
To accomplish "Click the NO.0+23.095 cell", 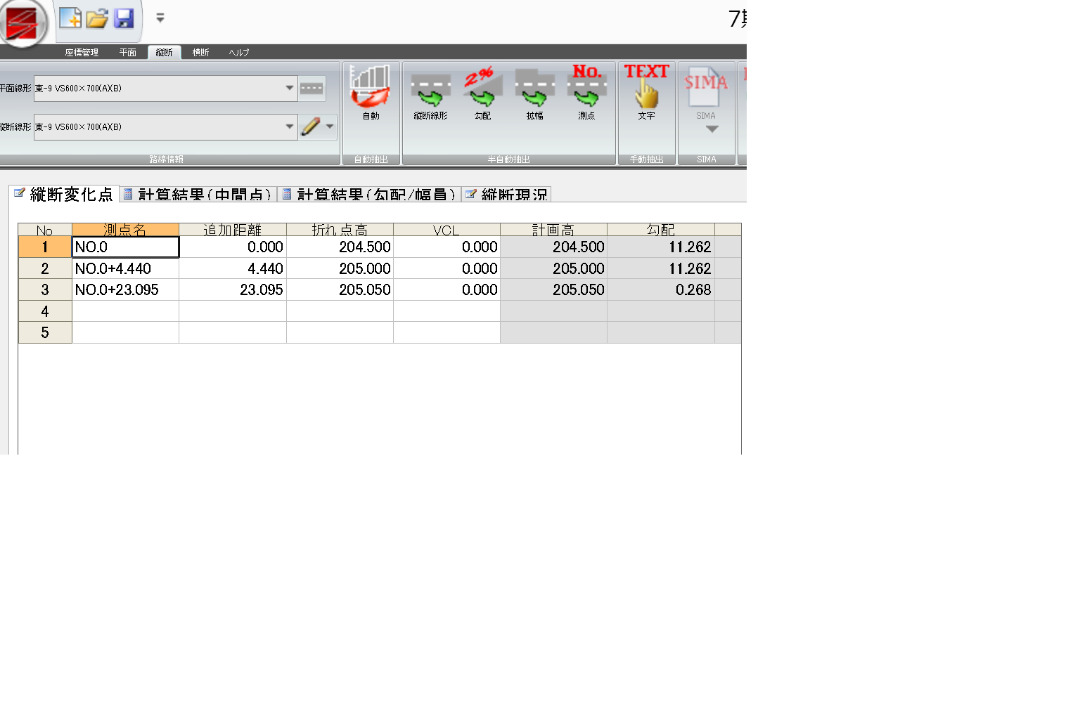I will point(125,289).
